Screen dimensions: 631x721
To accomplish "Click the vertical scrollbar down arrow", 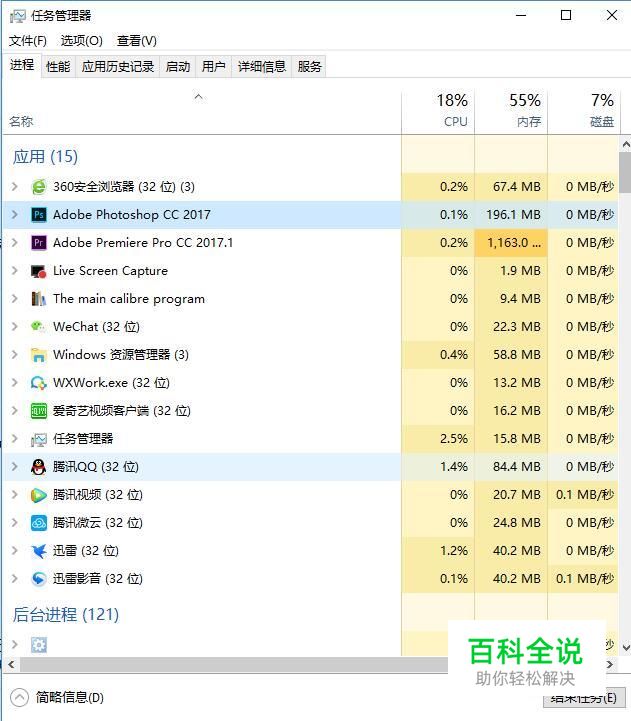I will [625, 647].
